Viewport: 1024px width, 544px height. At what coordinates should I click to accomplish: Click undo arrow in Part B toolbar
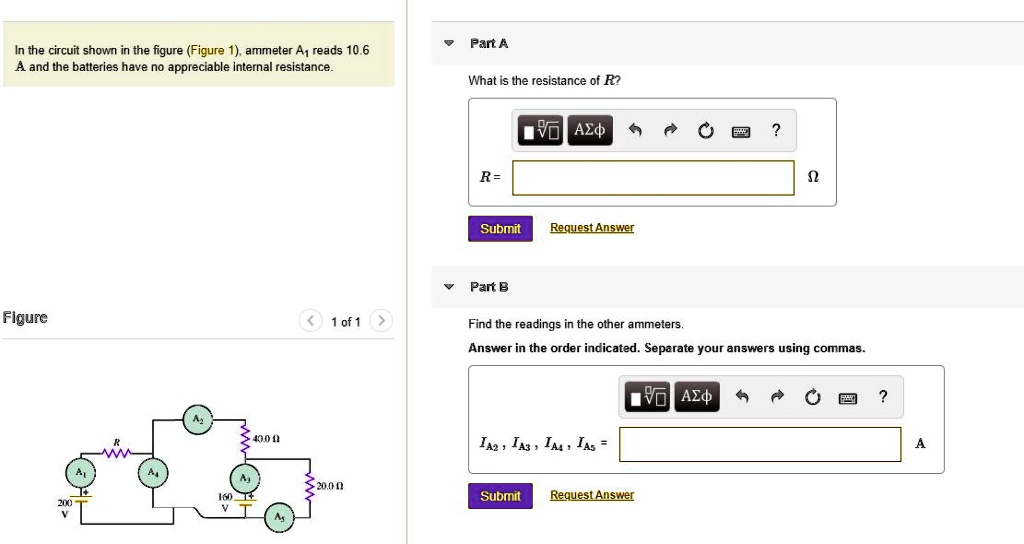click(x=741, y=398)
